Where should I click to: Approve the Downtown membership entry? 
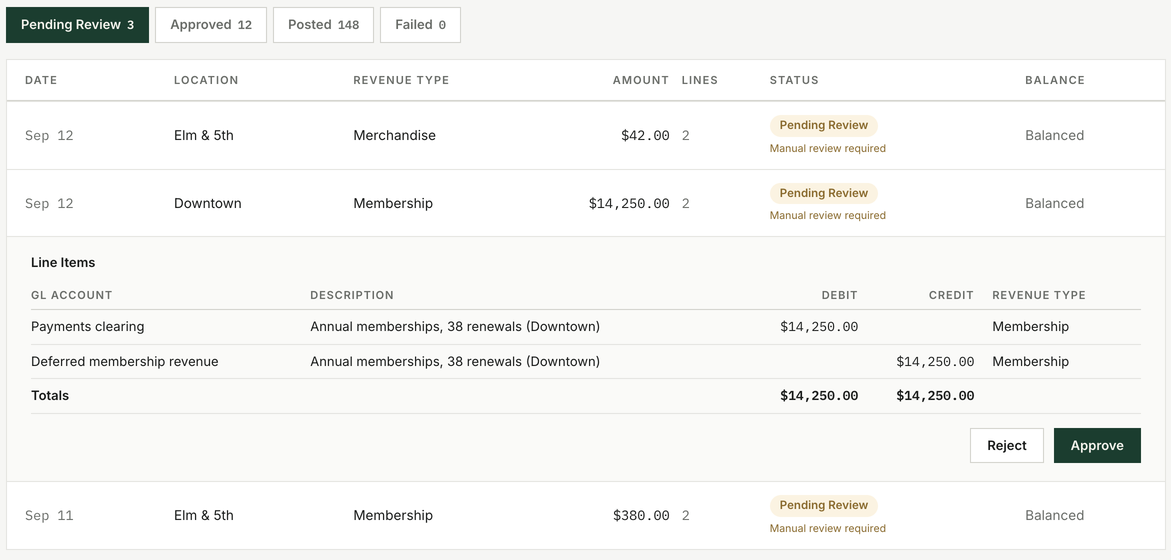point(1097,445)
